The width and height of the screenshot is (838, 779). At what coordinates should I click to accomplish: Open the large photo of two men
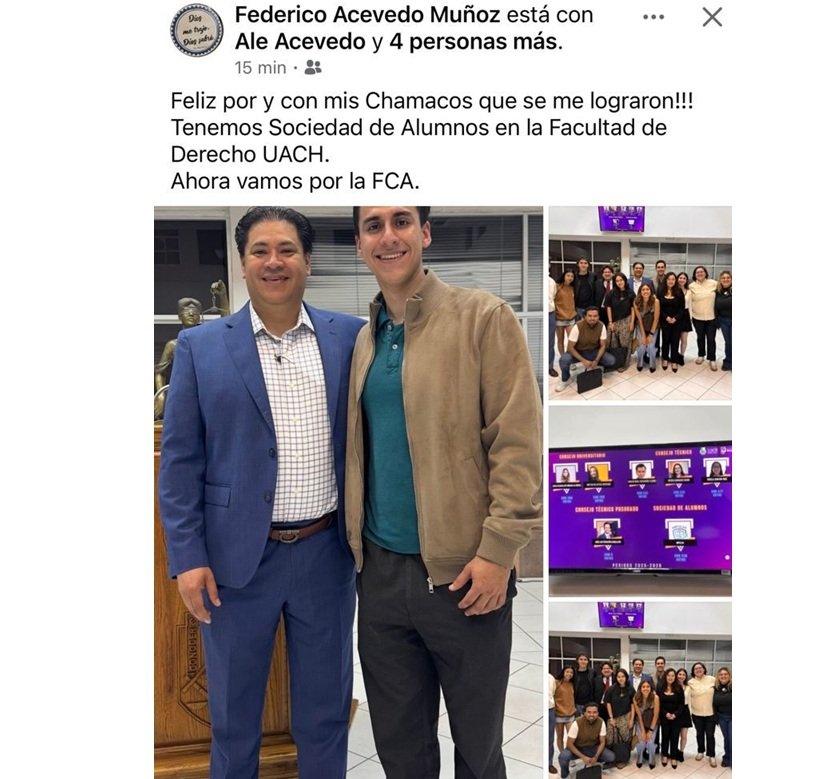(x=348, y=490)
